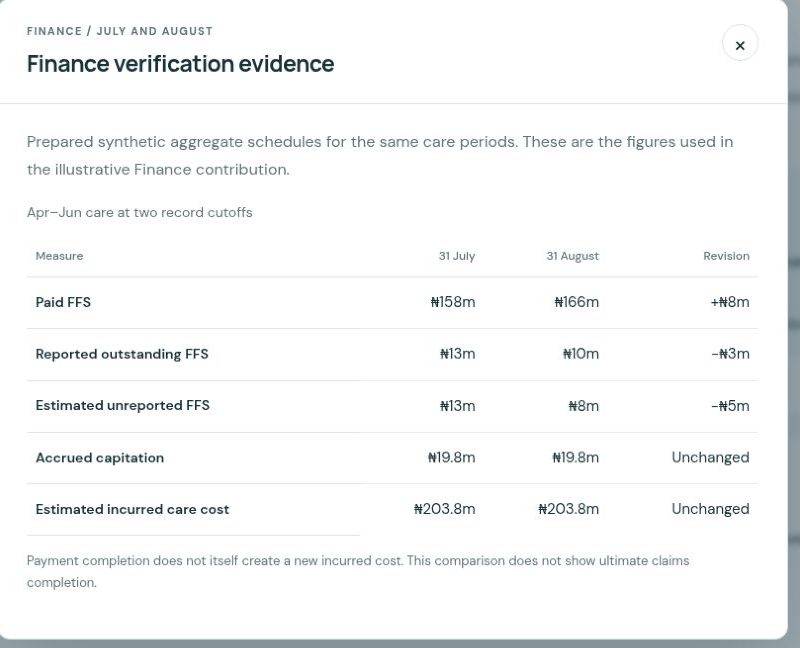Select the Estimated incurred care cost label
The width and height of the screenshot is (800, 648).
[x=132, y=509]
